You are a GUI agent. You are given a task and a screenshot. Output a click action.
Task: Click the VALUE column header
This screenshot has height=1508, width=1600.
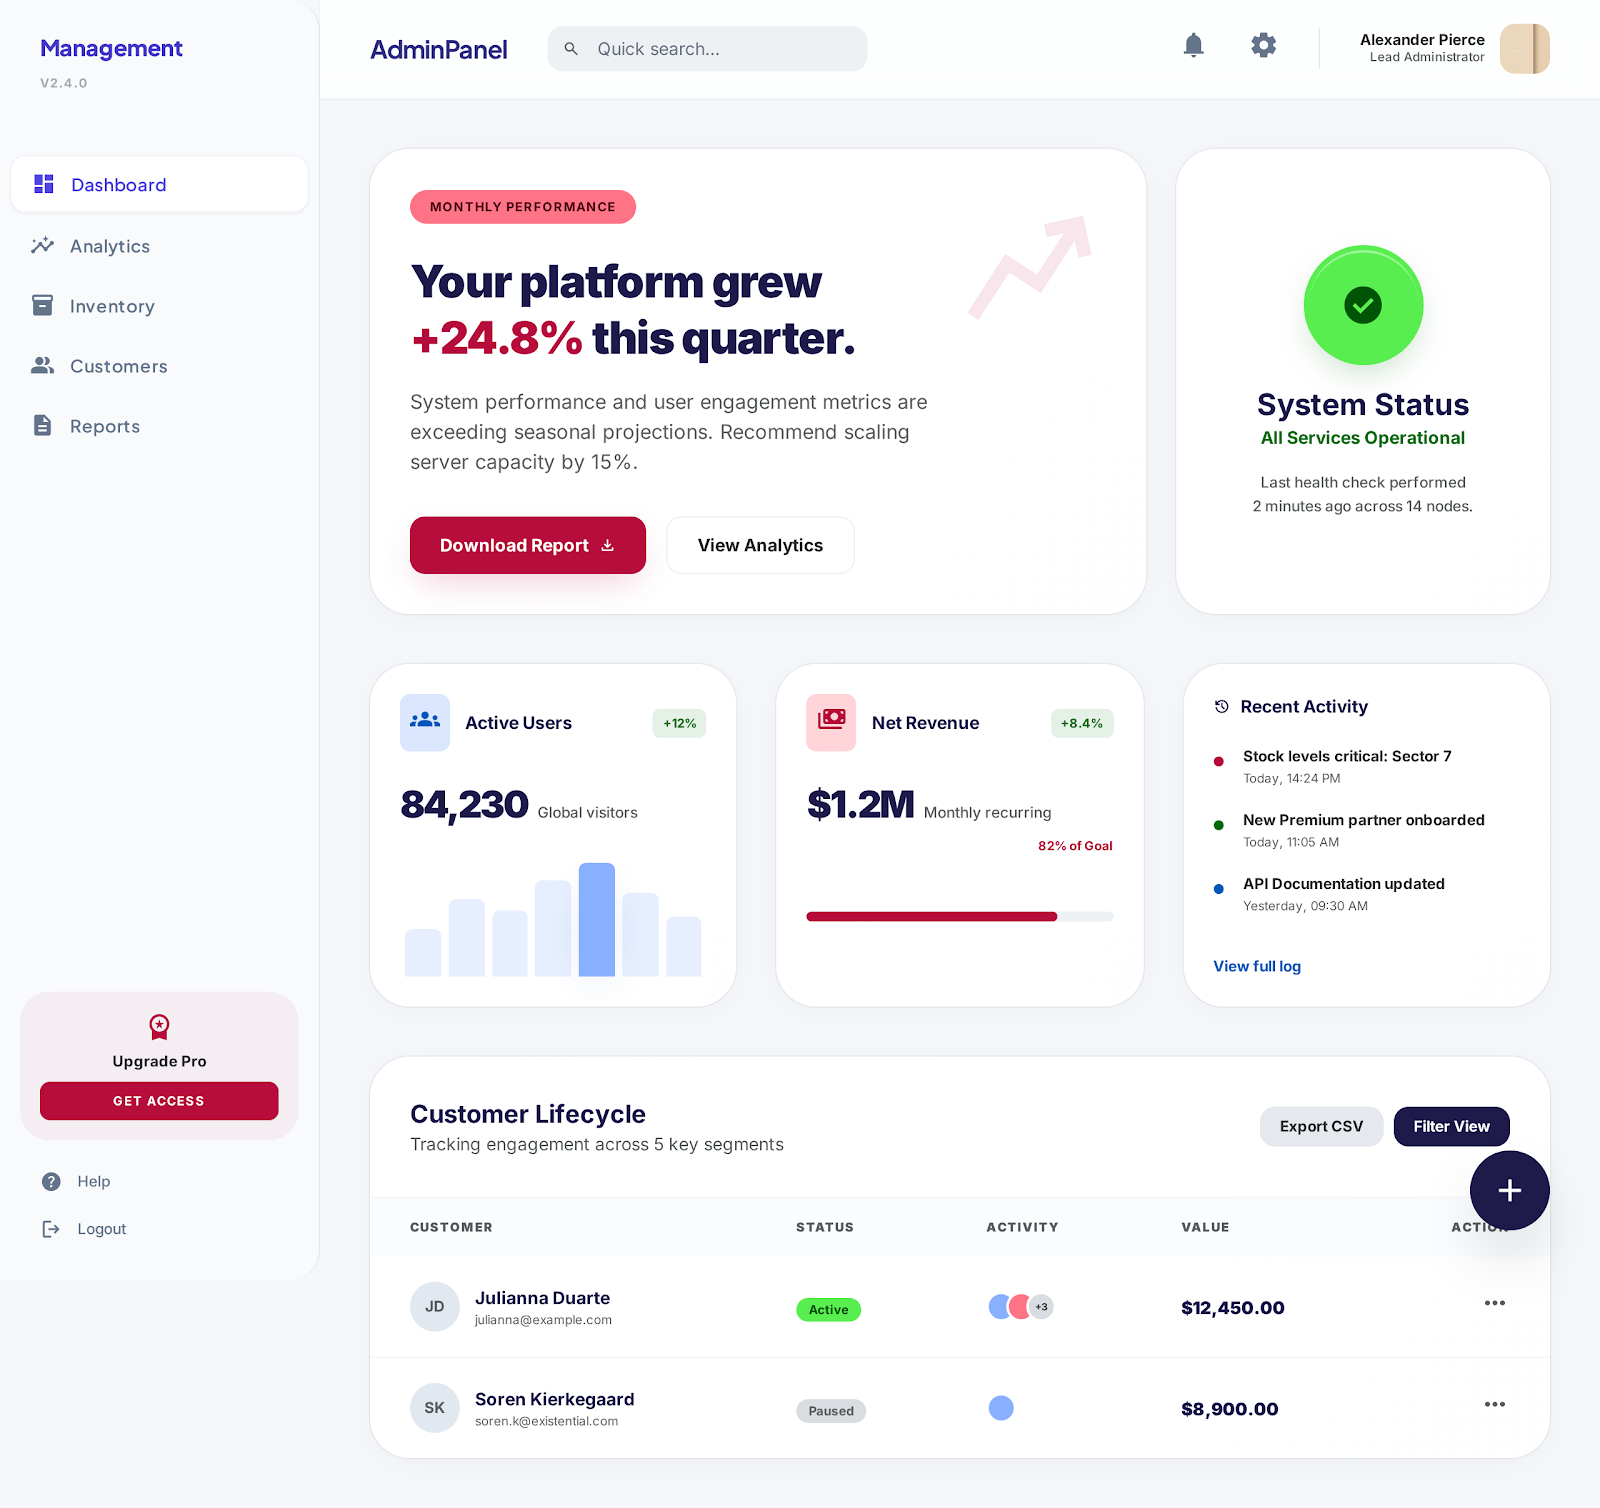point(1205,1227)
